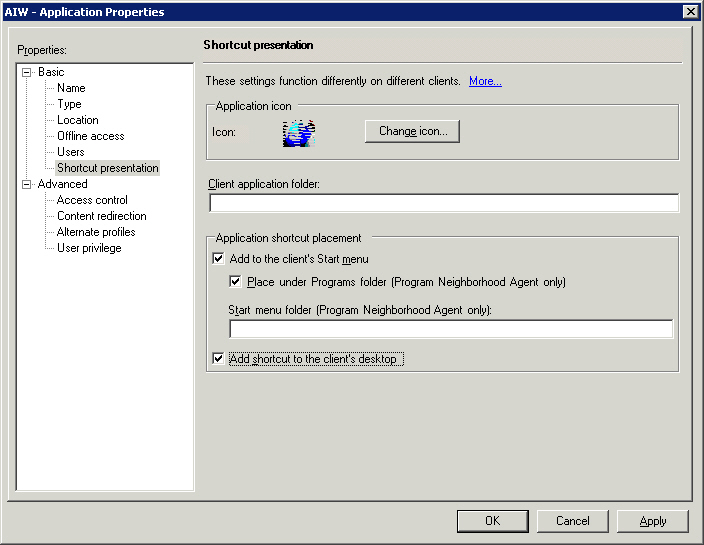Viewport: 704px width, 545px height.
Task: Select Name in the properties tree
Action: tap(71, 88)
